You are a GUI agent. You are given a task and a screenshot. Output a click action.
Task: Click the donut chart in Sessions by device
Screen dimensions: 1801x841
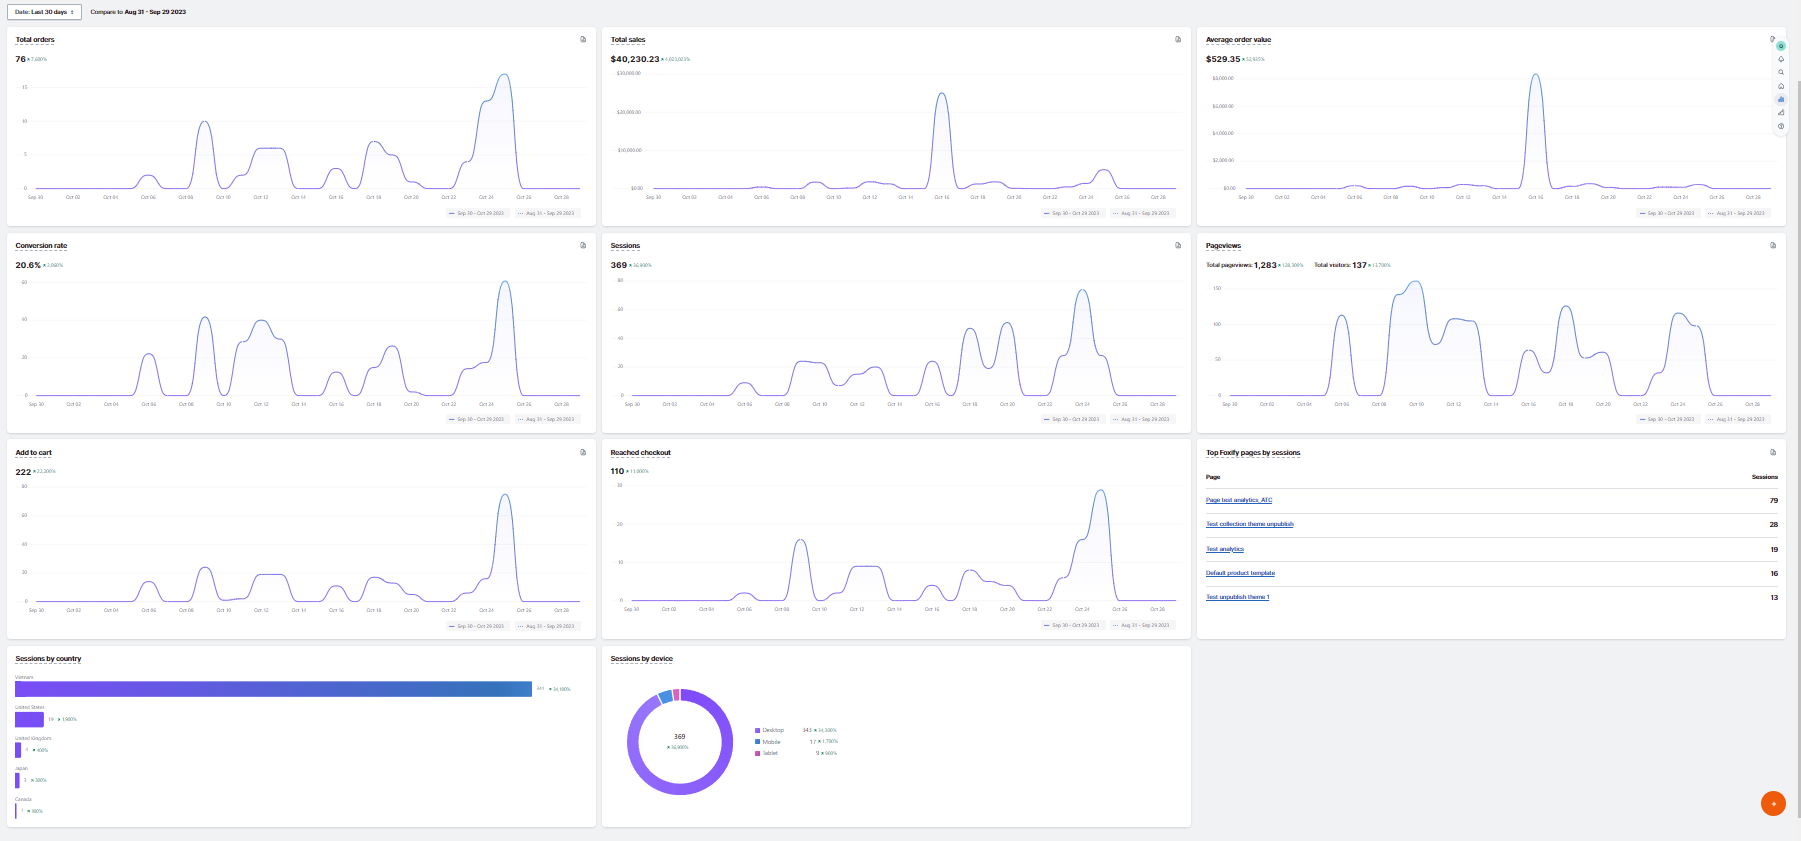pyautogui.click(x=680, y=742)
